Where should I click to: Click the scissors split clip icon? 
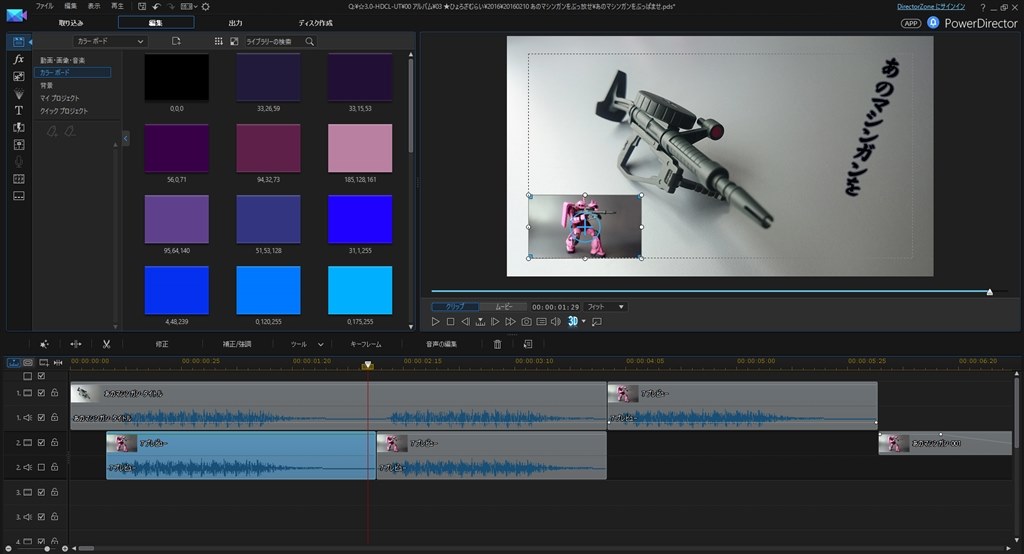coord(106,344)
